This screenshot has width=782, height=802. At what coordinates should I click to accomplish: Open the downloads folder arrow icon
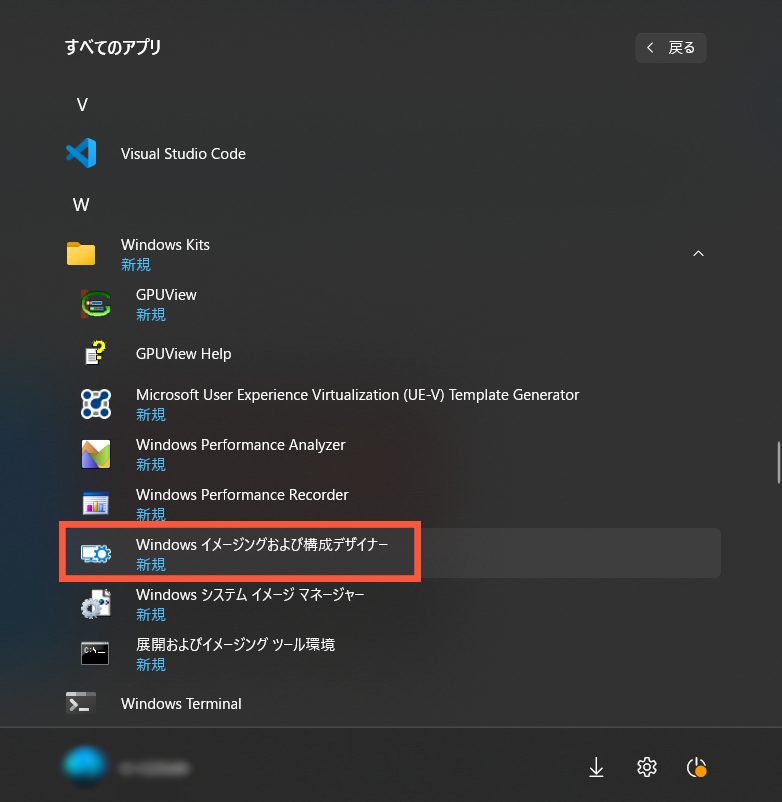coord(596,768)
